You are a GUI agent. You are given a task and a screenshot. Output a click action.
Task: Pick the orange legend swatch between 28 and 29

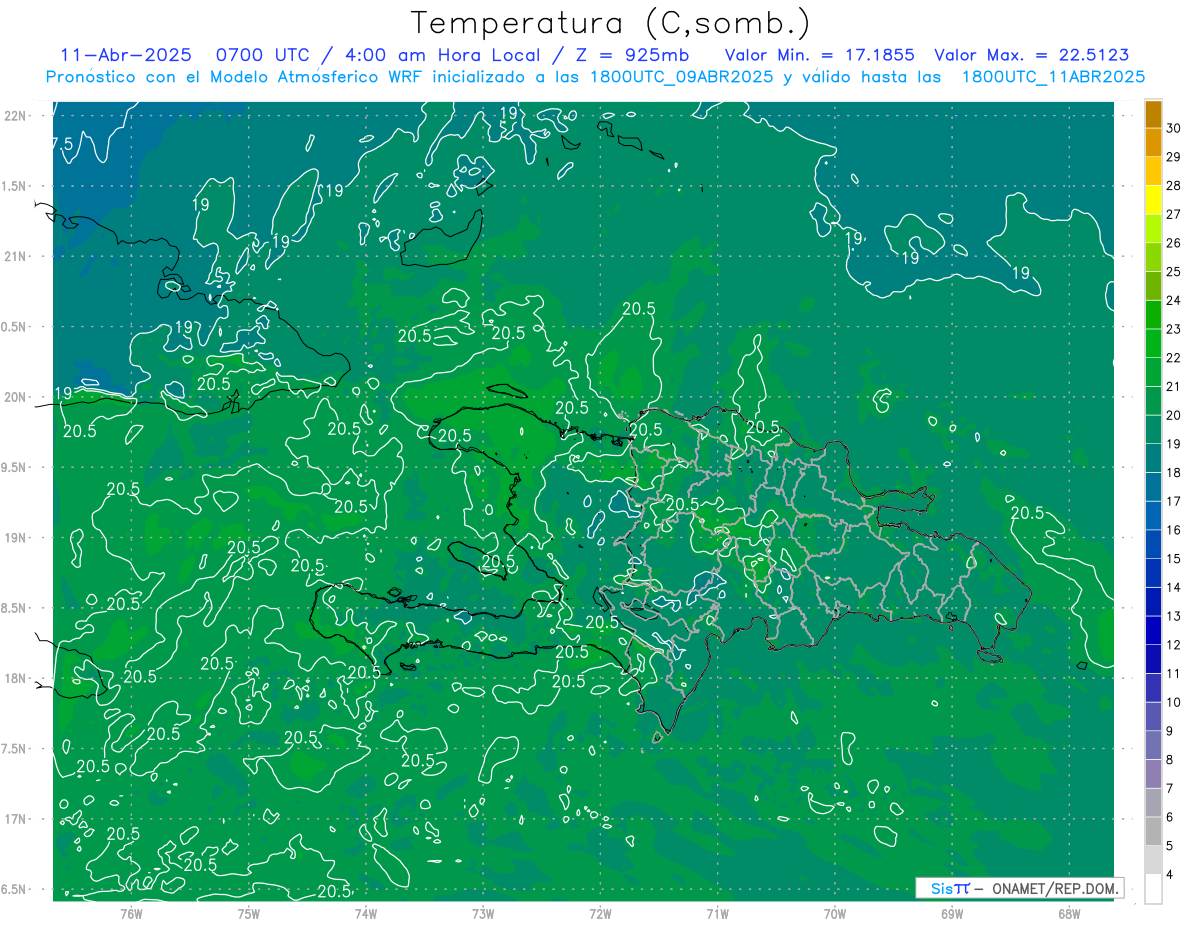click(1153, 171)
